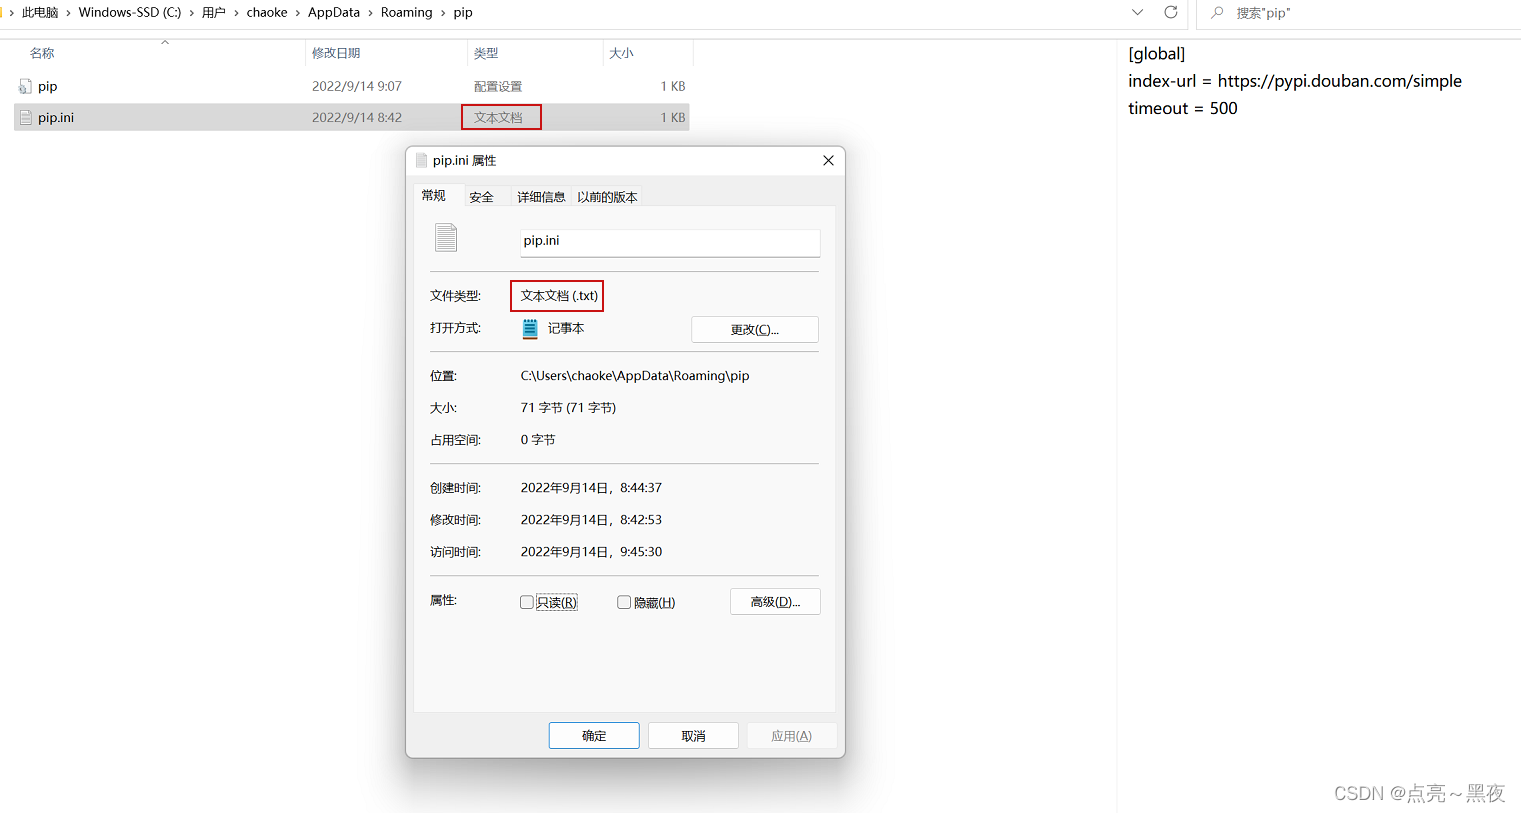1521x813 pixels.
Task: Toggle the 只读(R) checkbox
Action: coord(527,602)
